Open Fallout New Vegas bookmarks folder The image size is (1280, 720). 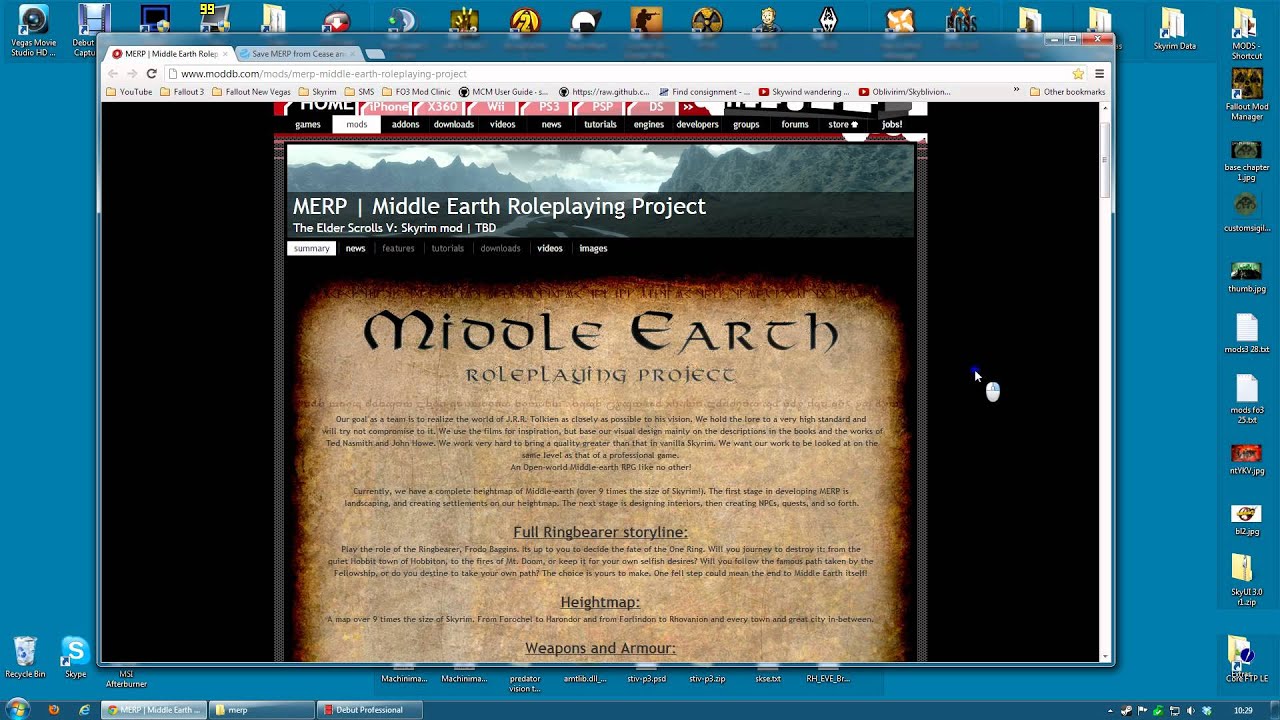[x=251, y=91]
